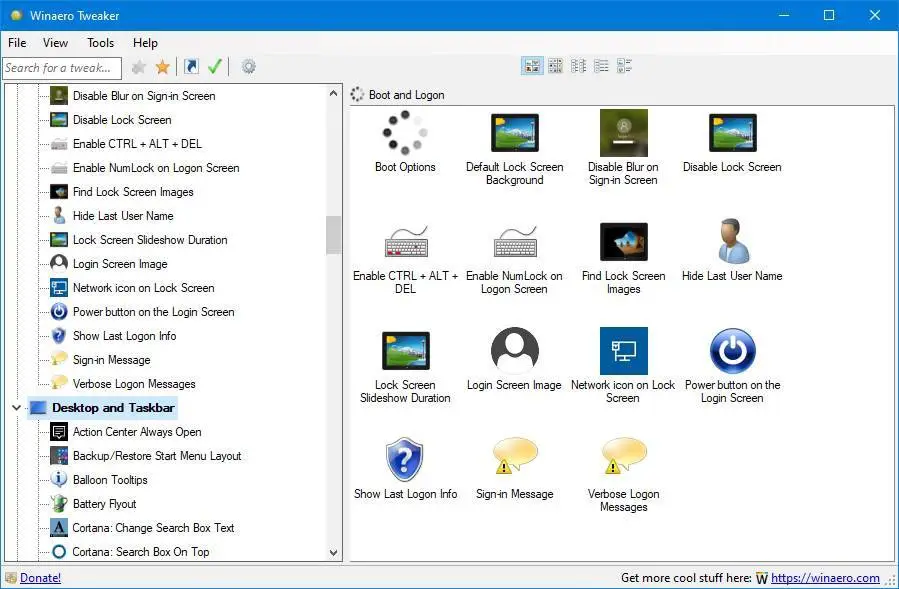This screenshot has width=899, height=589.
Task: Switch to the fifth view mode icon
Action: [x=624, y=66]
